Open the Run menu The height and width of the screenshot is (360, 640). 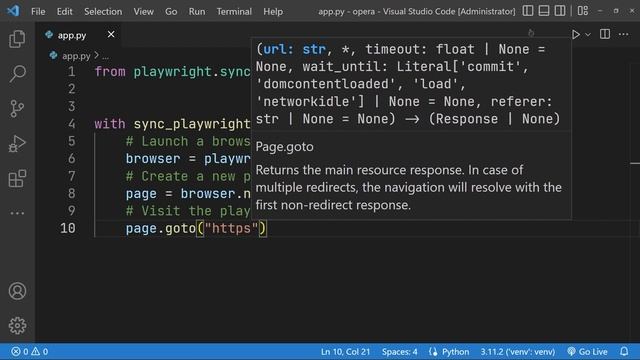[x=197, y=11]
